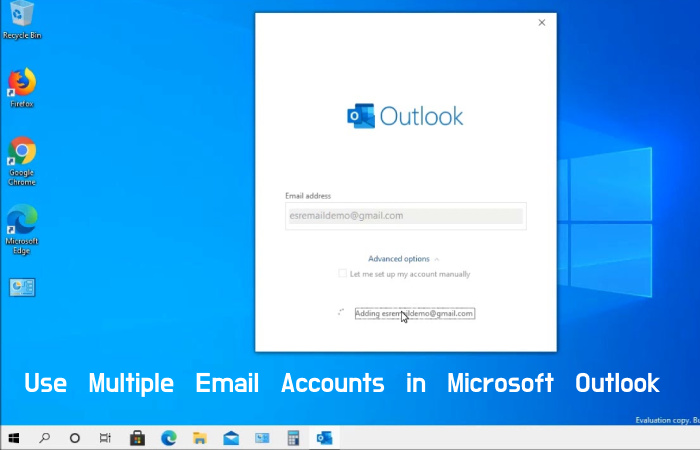The image size is (700, 450).
Task: Open the Recycle Bin desktop icon
Action: coord(21,20)
